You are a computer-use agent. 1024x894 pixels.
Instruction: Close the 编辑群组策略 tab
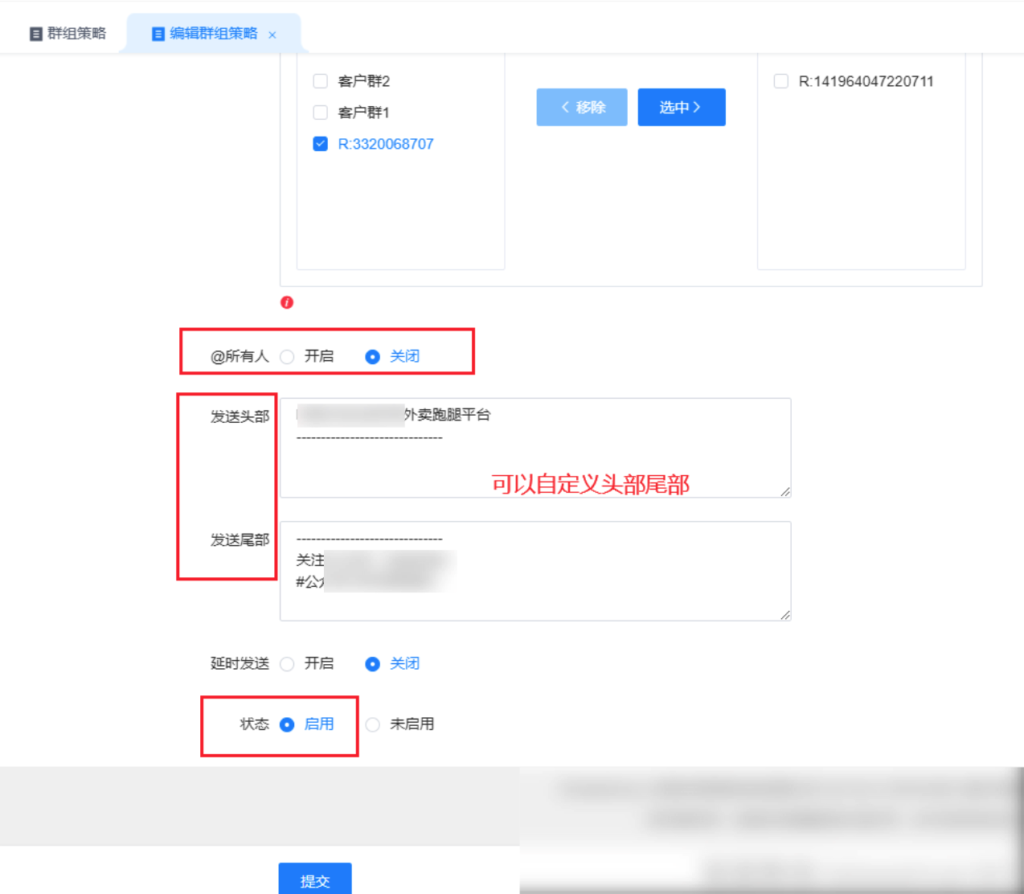point(273,32)
